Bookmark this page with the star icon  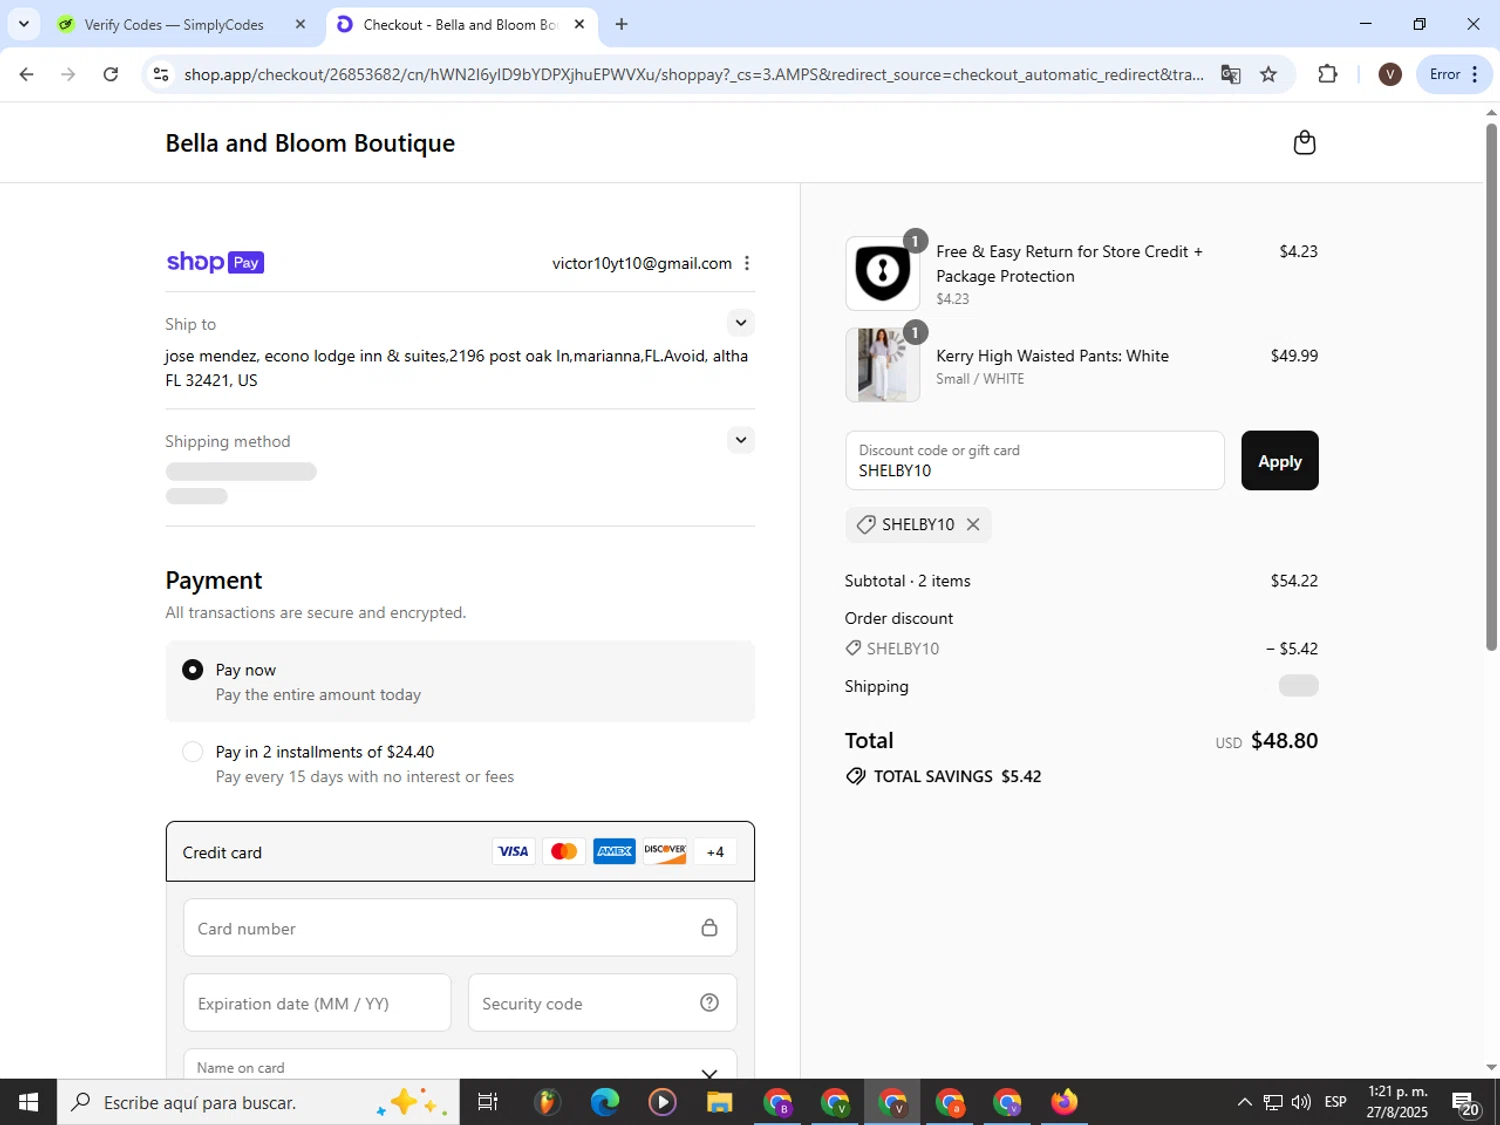click(x=1269, y=74)
